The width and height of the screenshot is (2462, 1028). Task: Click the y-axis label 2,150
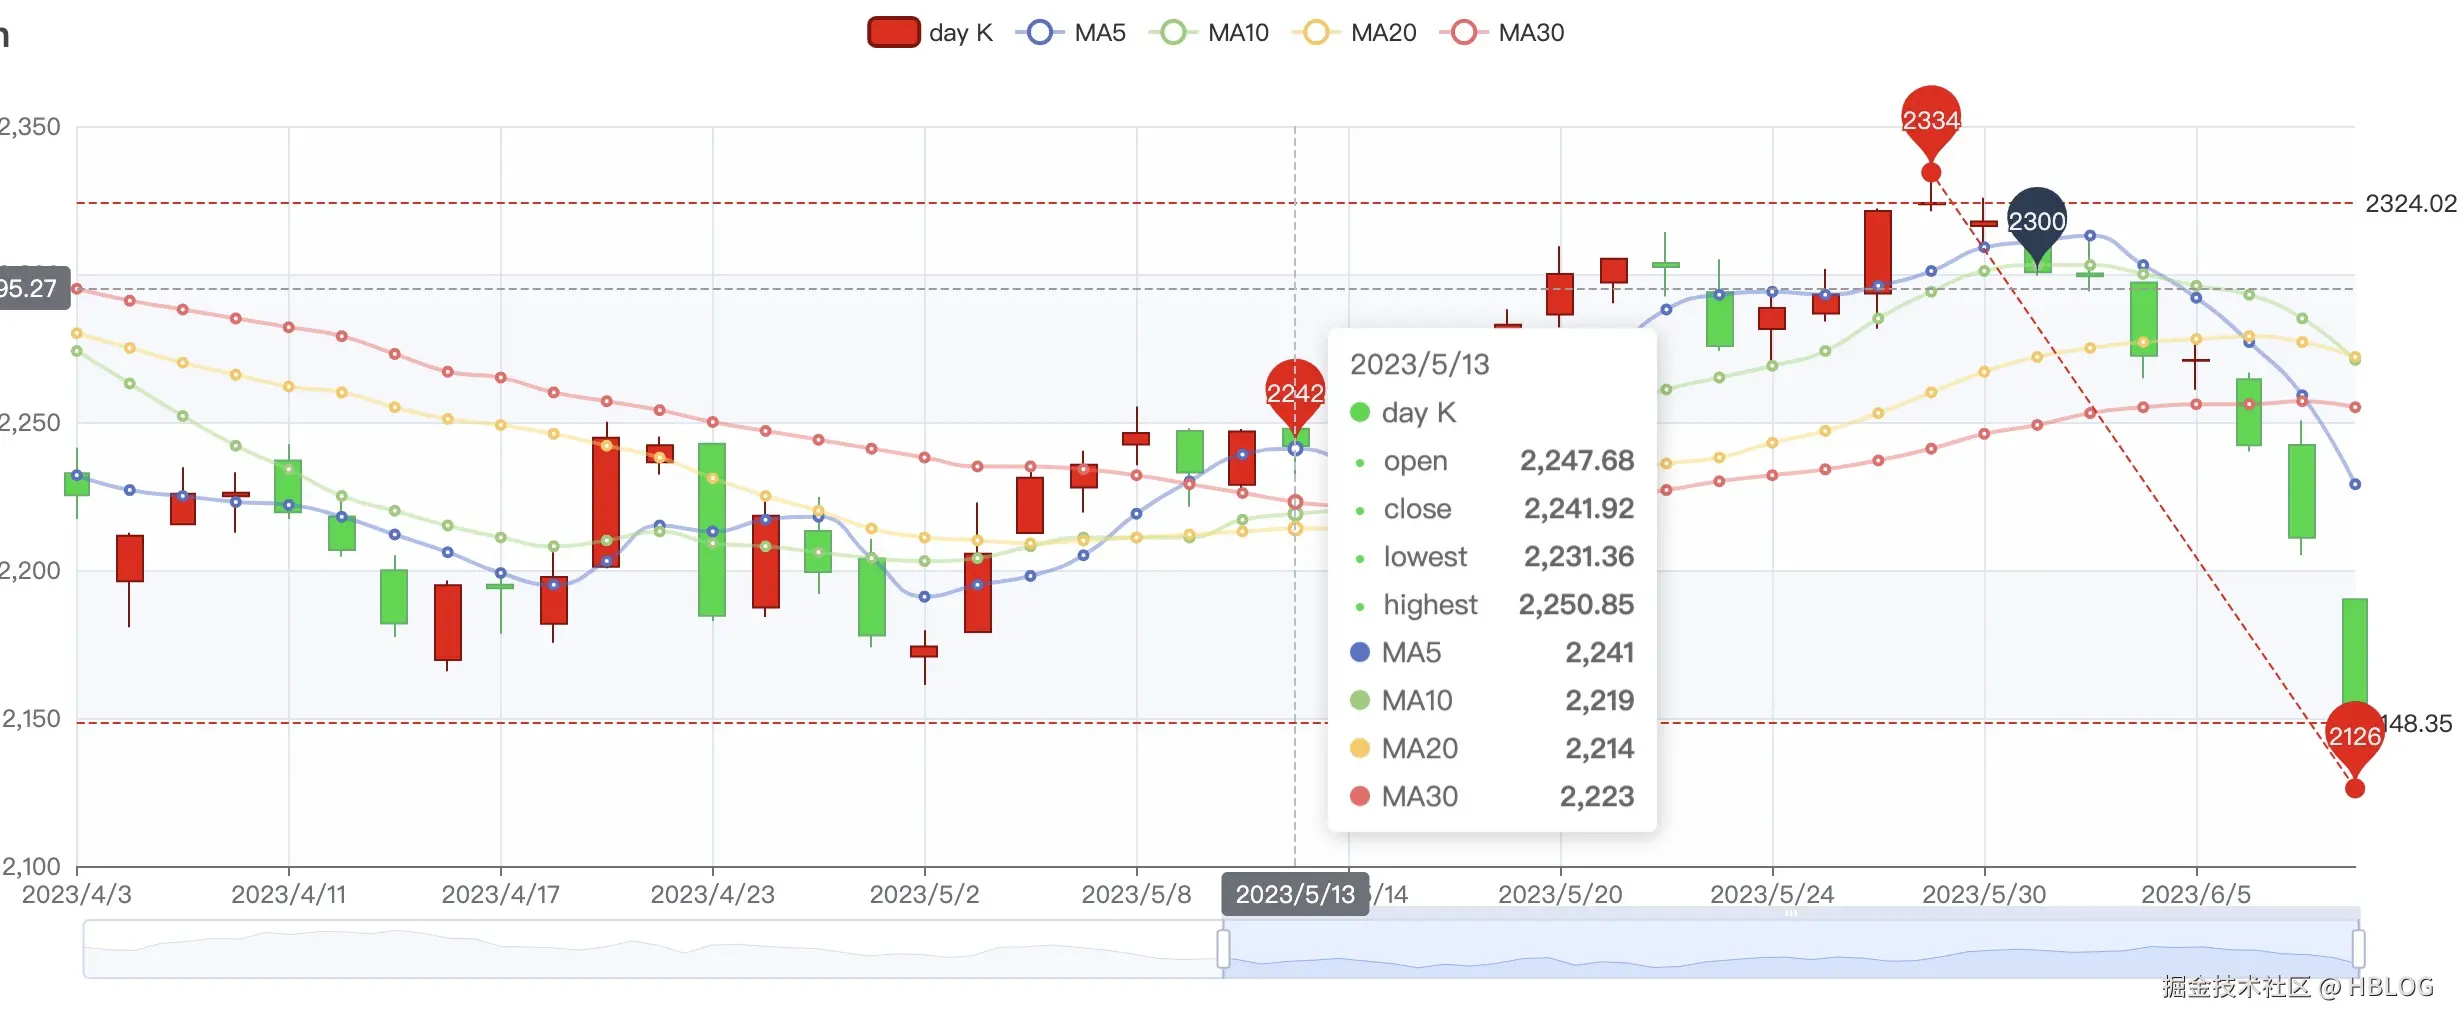(30, 719)
